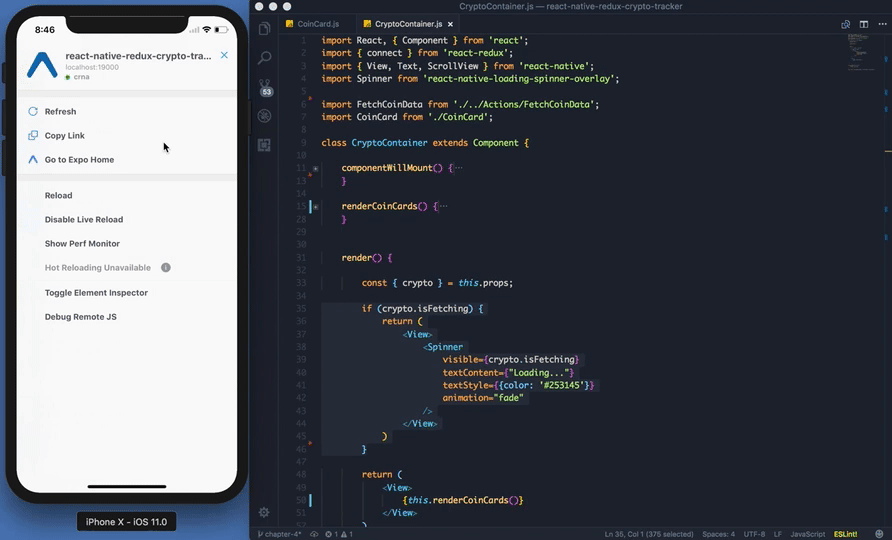Screen dimensions: 892x540
Task: Change indentation via Spaces: 4
Action: (718, 534)
